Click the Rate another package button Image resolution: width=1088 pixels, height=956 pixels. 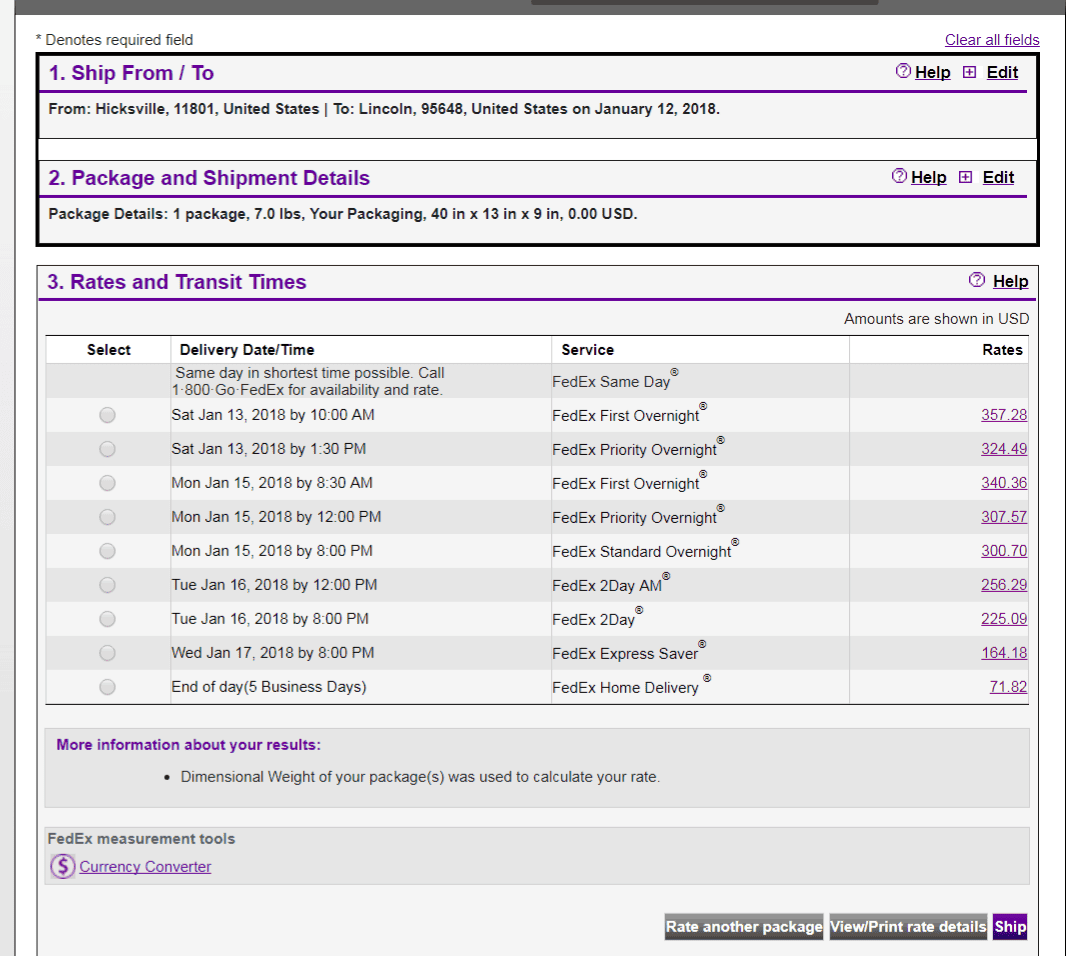tap(744, 927)
